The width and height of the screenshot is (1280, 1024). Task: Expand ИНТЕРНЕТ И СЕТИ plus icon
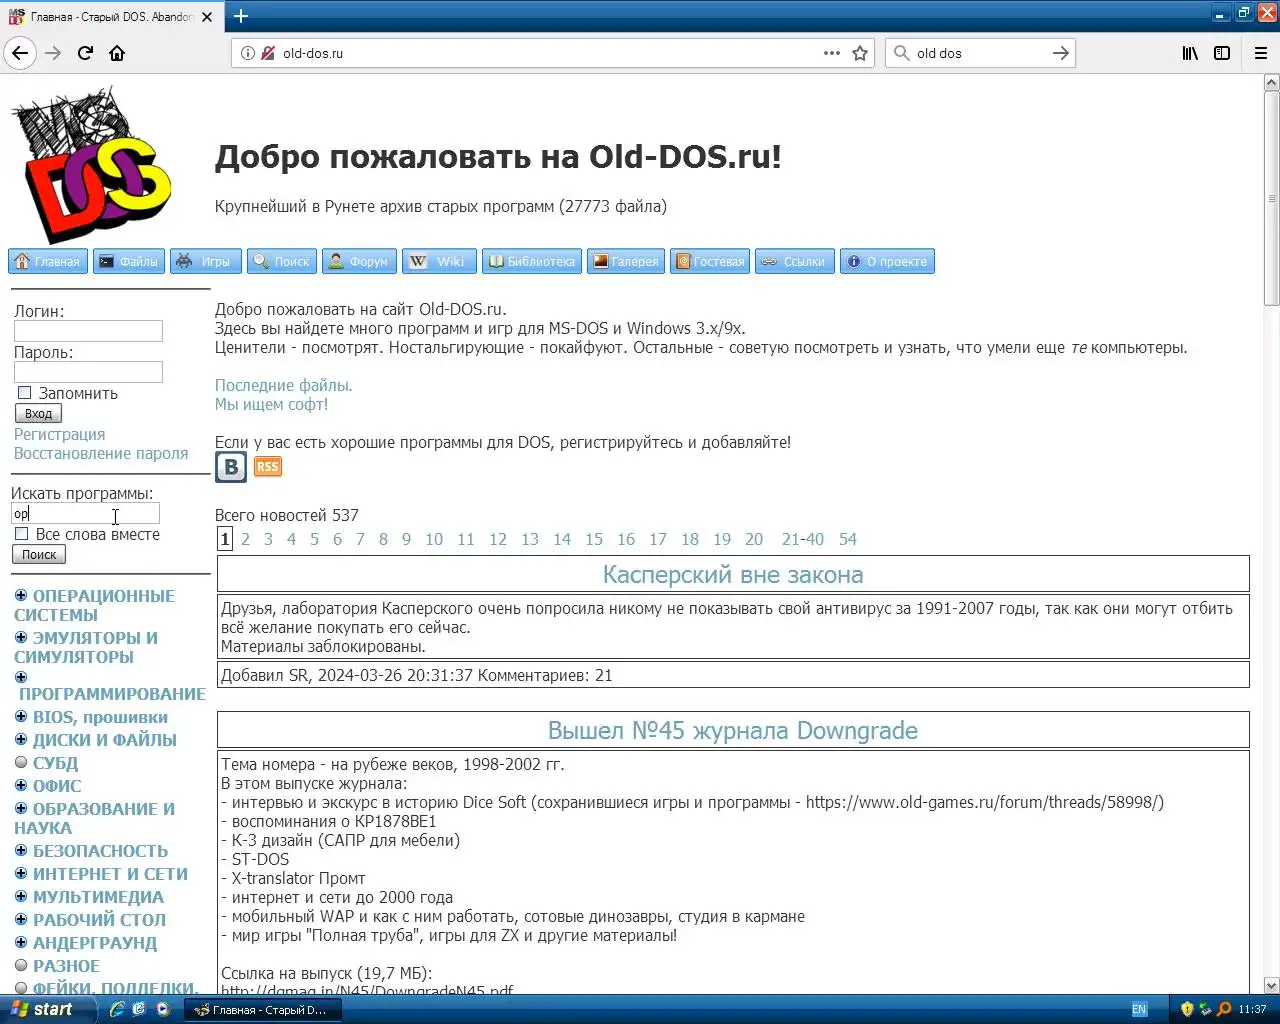21,873
